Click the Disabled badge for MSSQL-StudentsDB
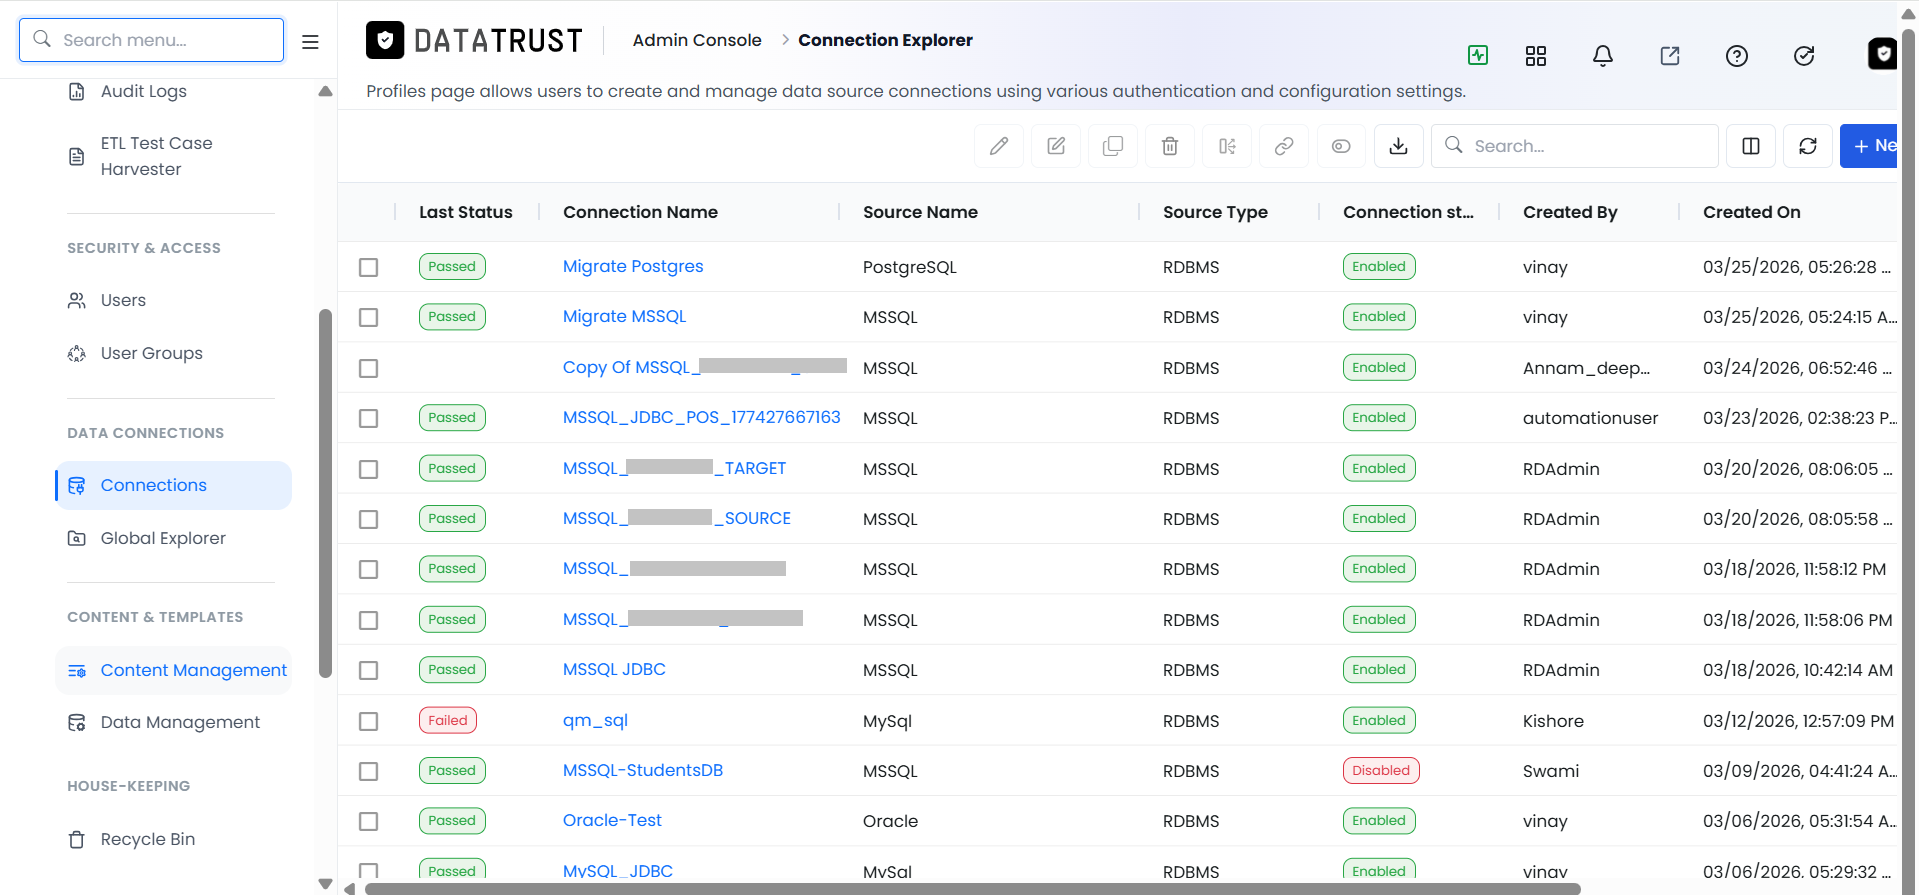 point(1380,770)
